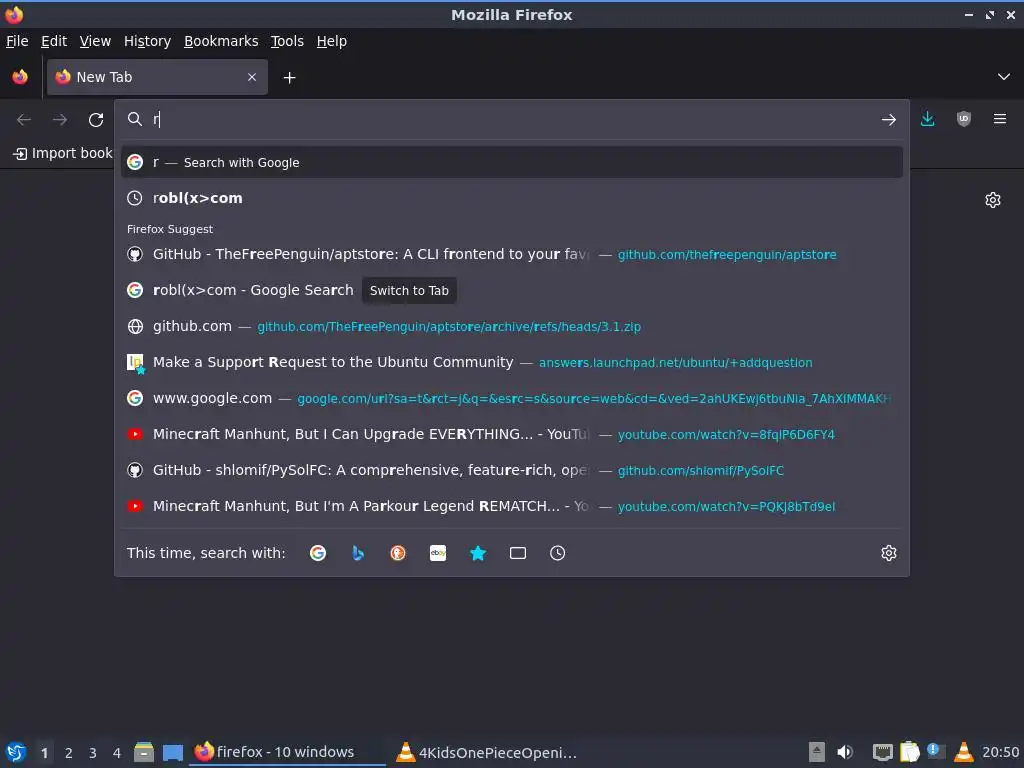Screen dimensions: 1024x768
Task: Open the Edit menu
Action: point(54,41)
